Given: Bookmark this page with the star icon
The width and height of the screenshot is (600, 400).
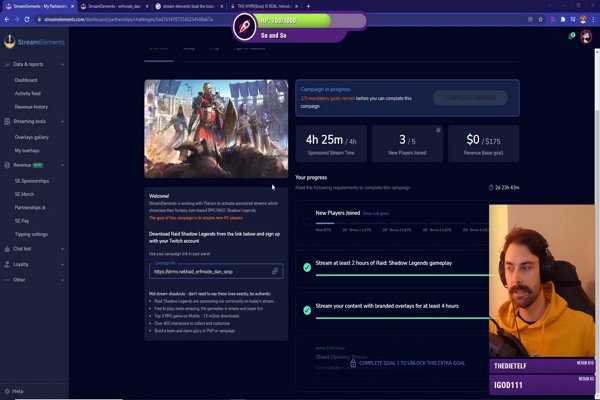Looking at the screenshot, I should coord(540,19).
